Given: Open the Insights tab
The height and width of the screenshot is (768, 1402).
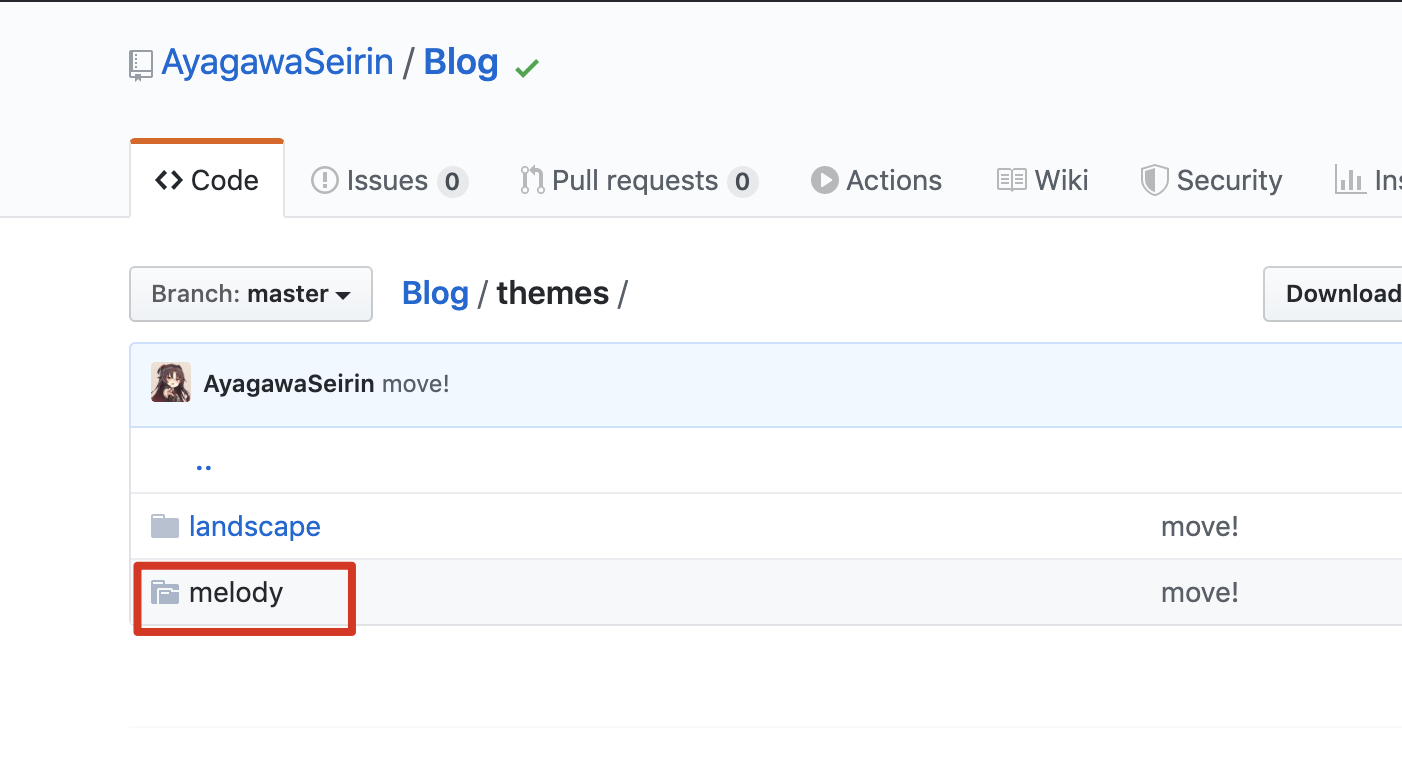Looking at the screenshot, I should click(1370, 180).
